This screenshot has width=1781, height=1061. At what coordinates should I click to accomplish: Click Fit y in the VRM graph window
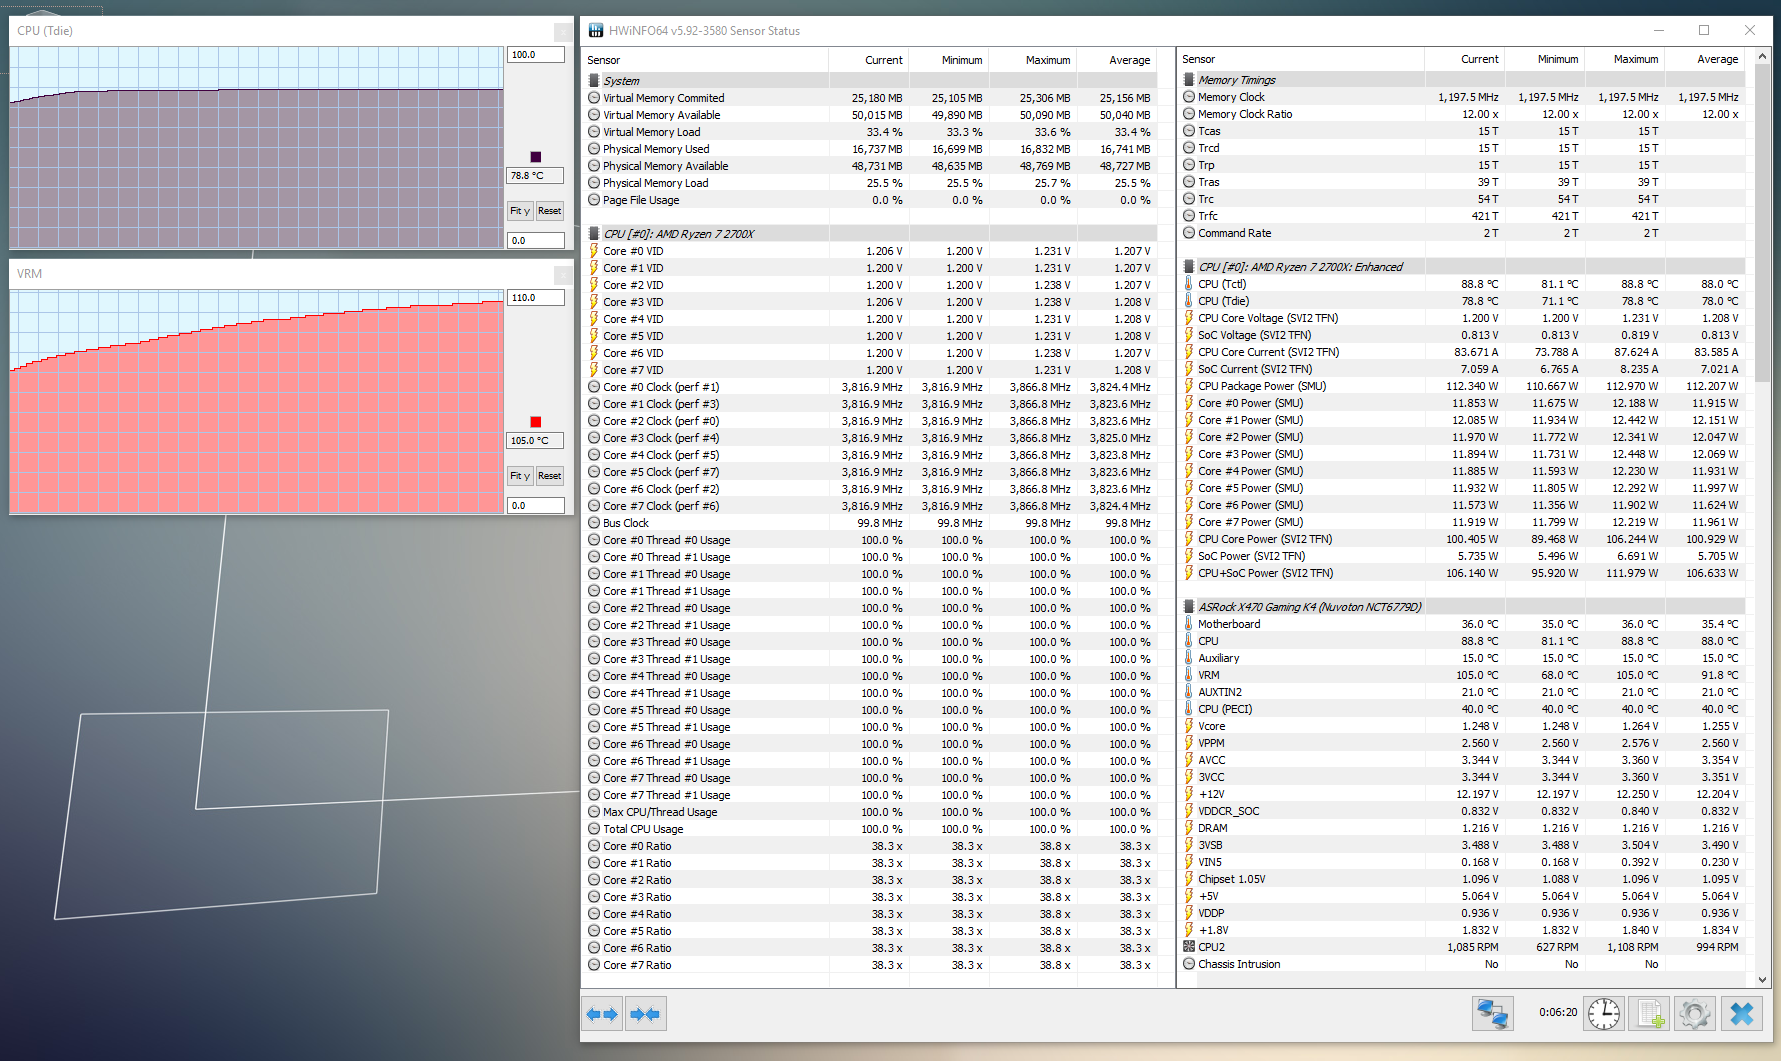click(520, 476)
